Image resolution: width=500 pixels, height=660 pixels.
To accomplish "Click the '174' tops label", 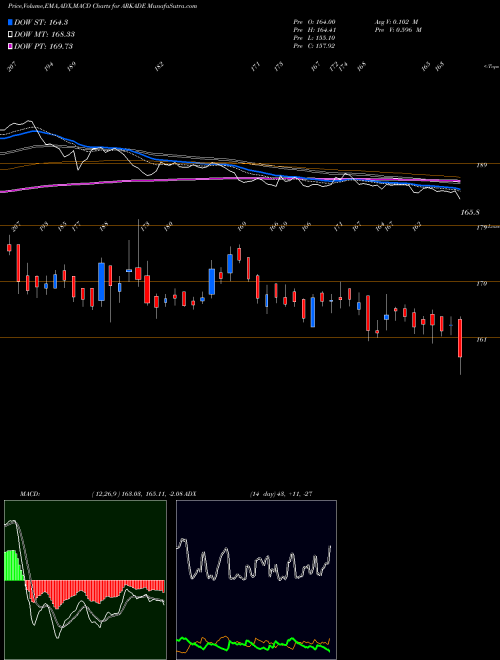I will pos(343,66).
